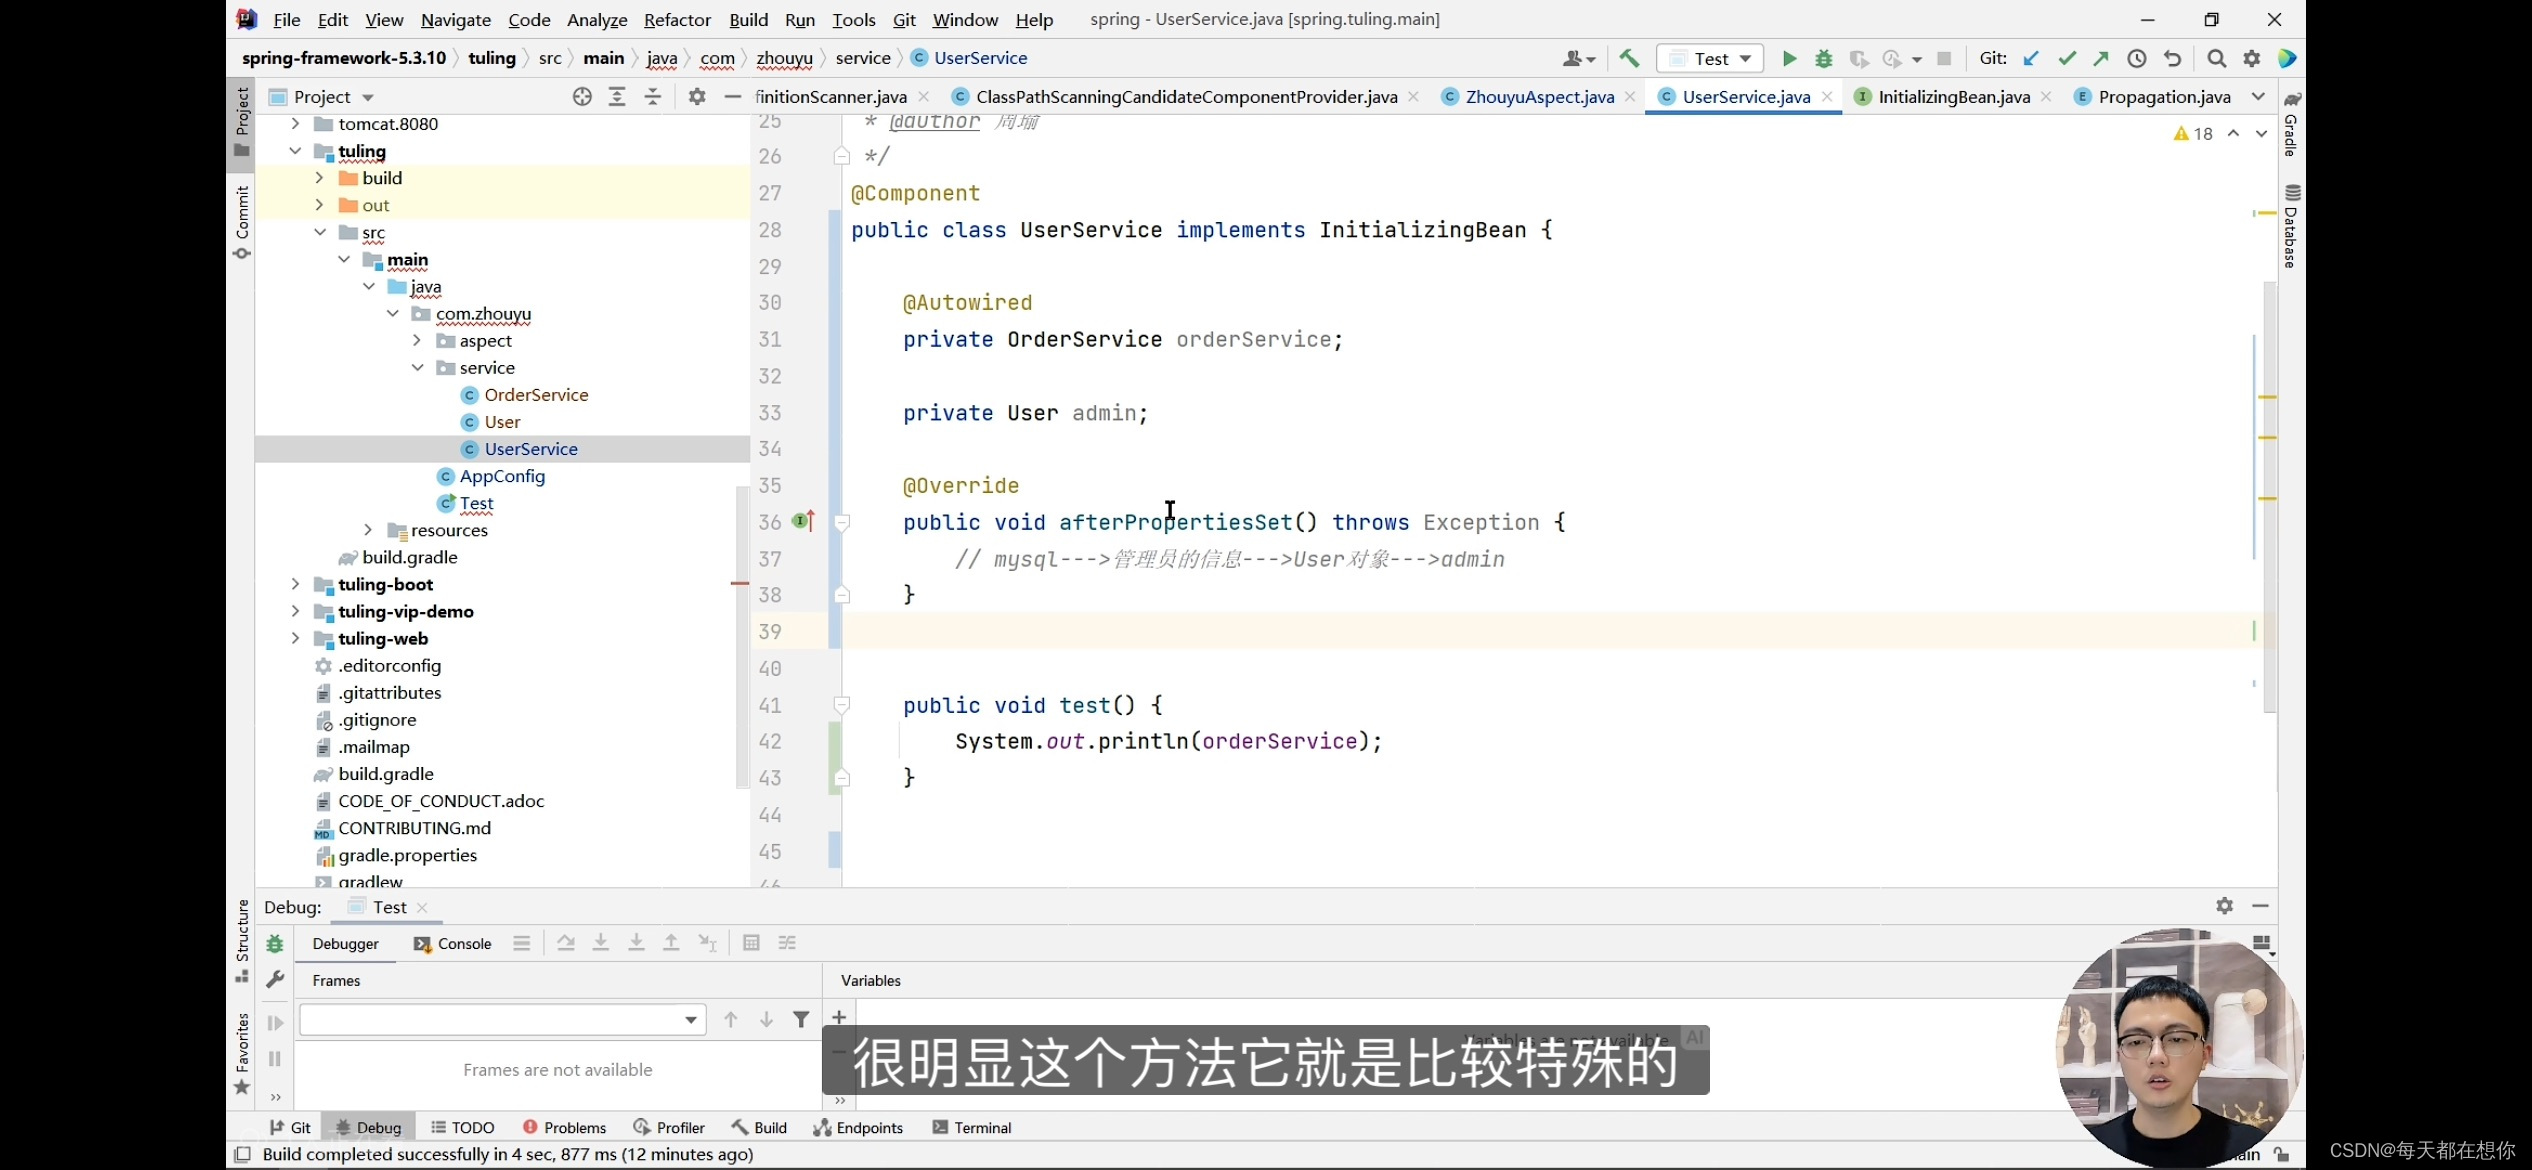The width and height of the screenshot is (2532, 1170).
Task: Collapse all in Project panel
Action: tap(653, 97)
